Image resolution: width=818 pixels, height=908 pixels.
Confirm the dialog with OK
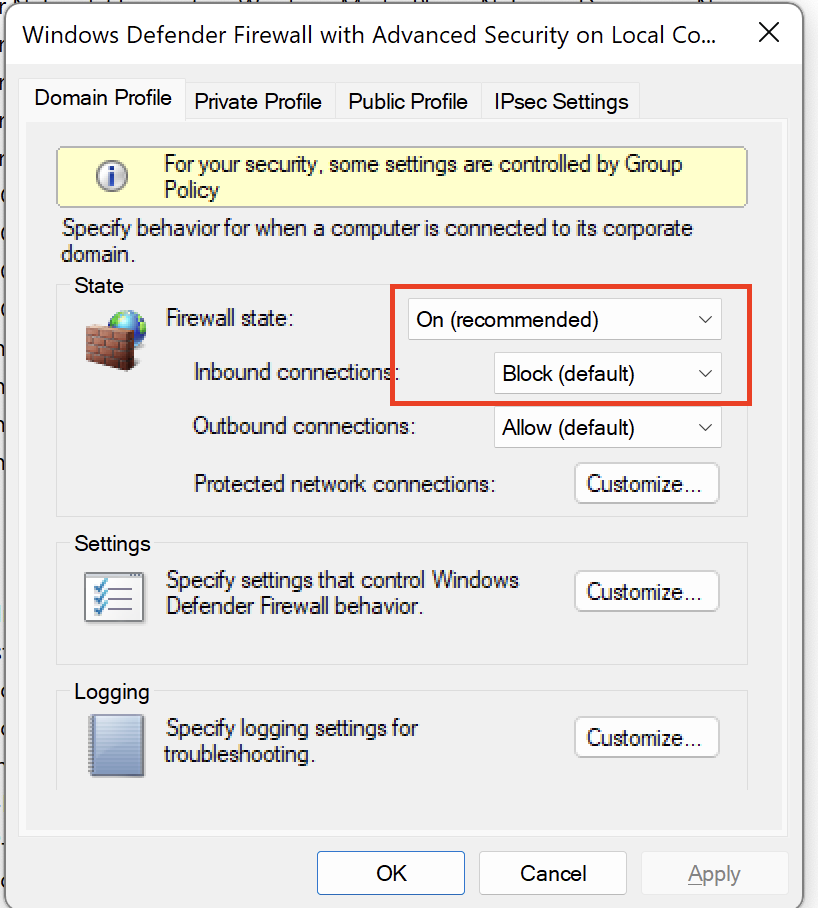[391, 873]
